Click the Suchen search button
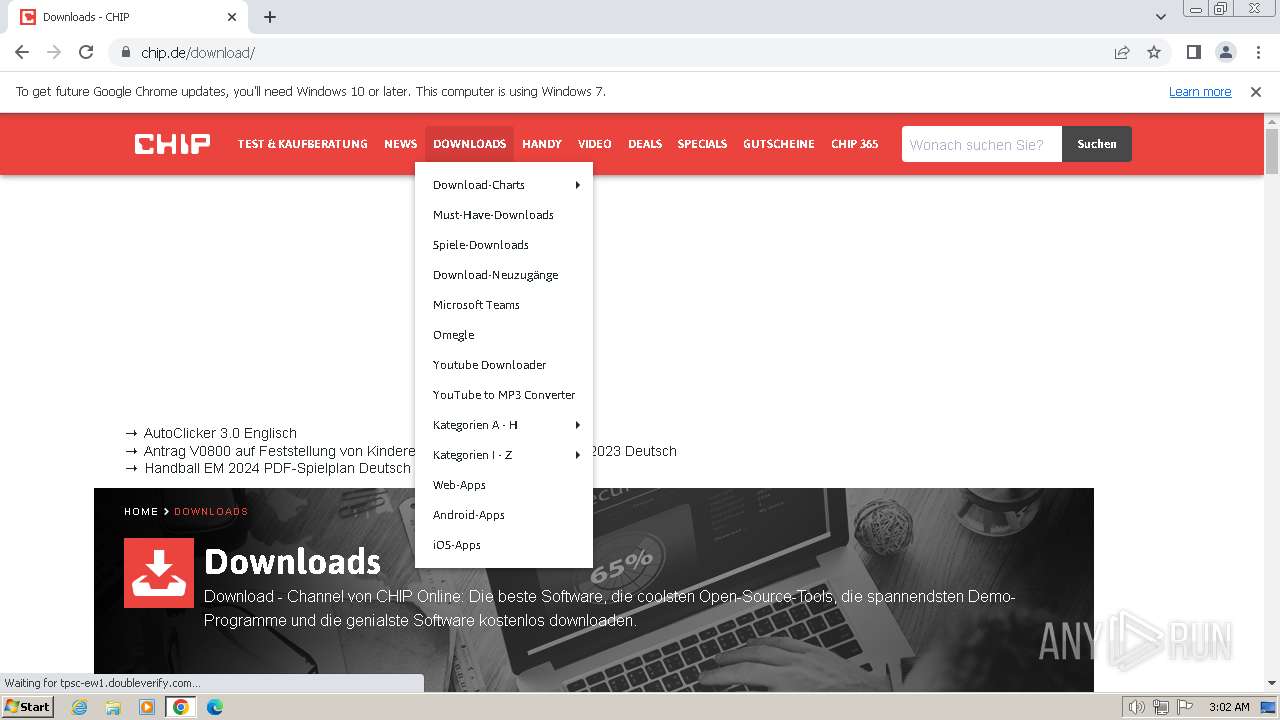Image resolution: width=1280 pixels, height=720 pixels. tap(1097, 144)
